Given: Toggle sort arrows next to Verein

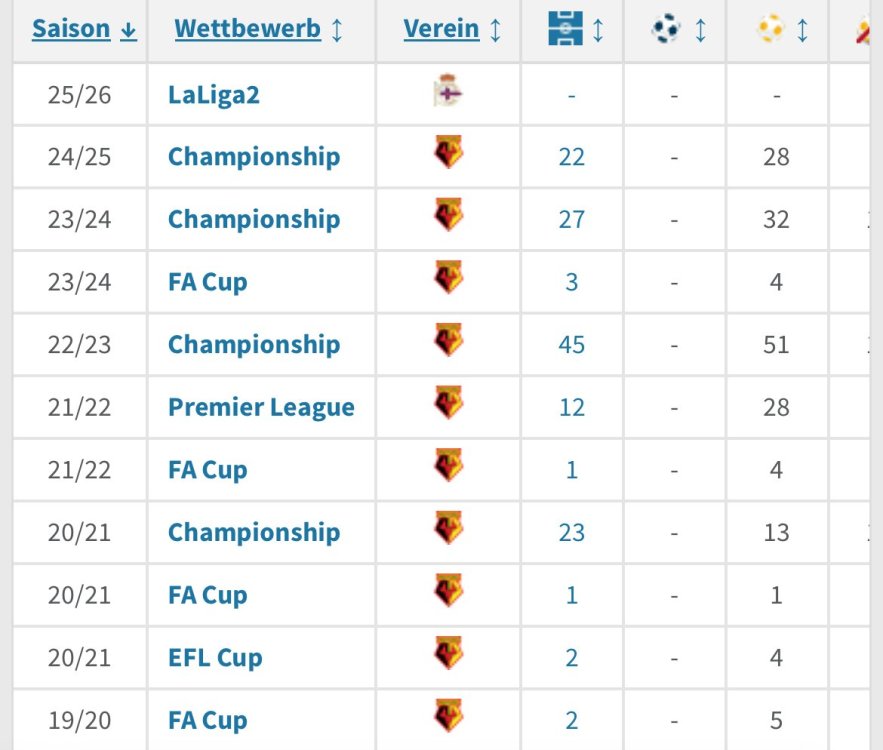Looking at the screenshot, I should tap(496, 30).
